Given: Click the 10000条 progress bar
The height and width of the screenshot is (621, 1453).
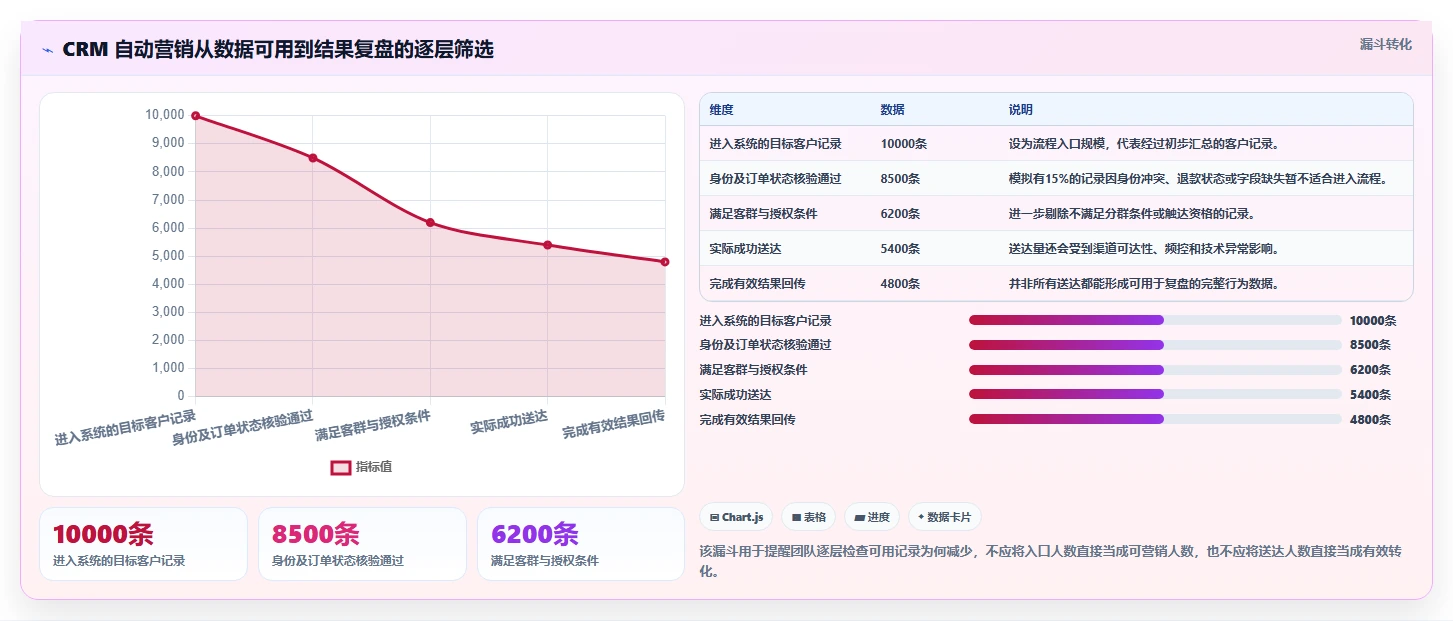Looking at the screenshot, I should click(1155, 320).
